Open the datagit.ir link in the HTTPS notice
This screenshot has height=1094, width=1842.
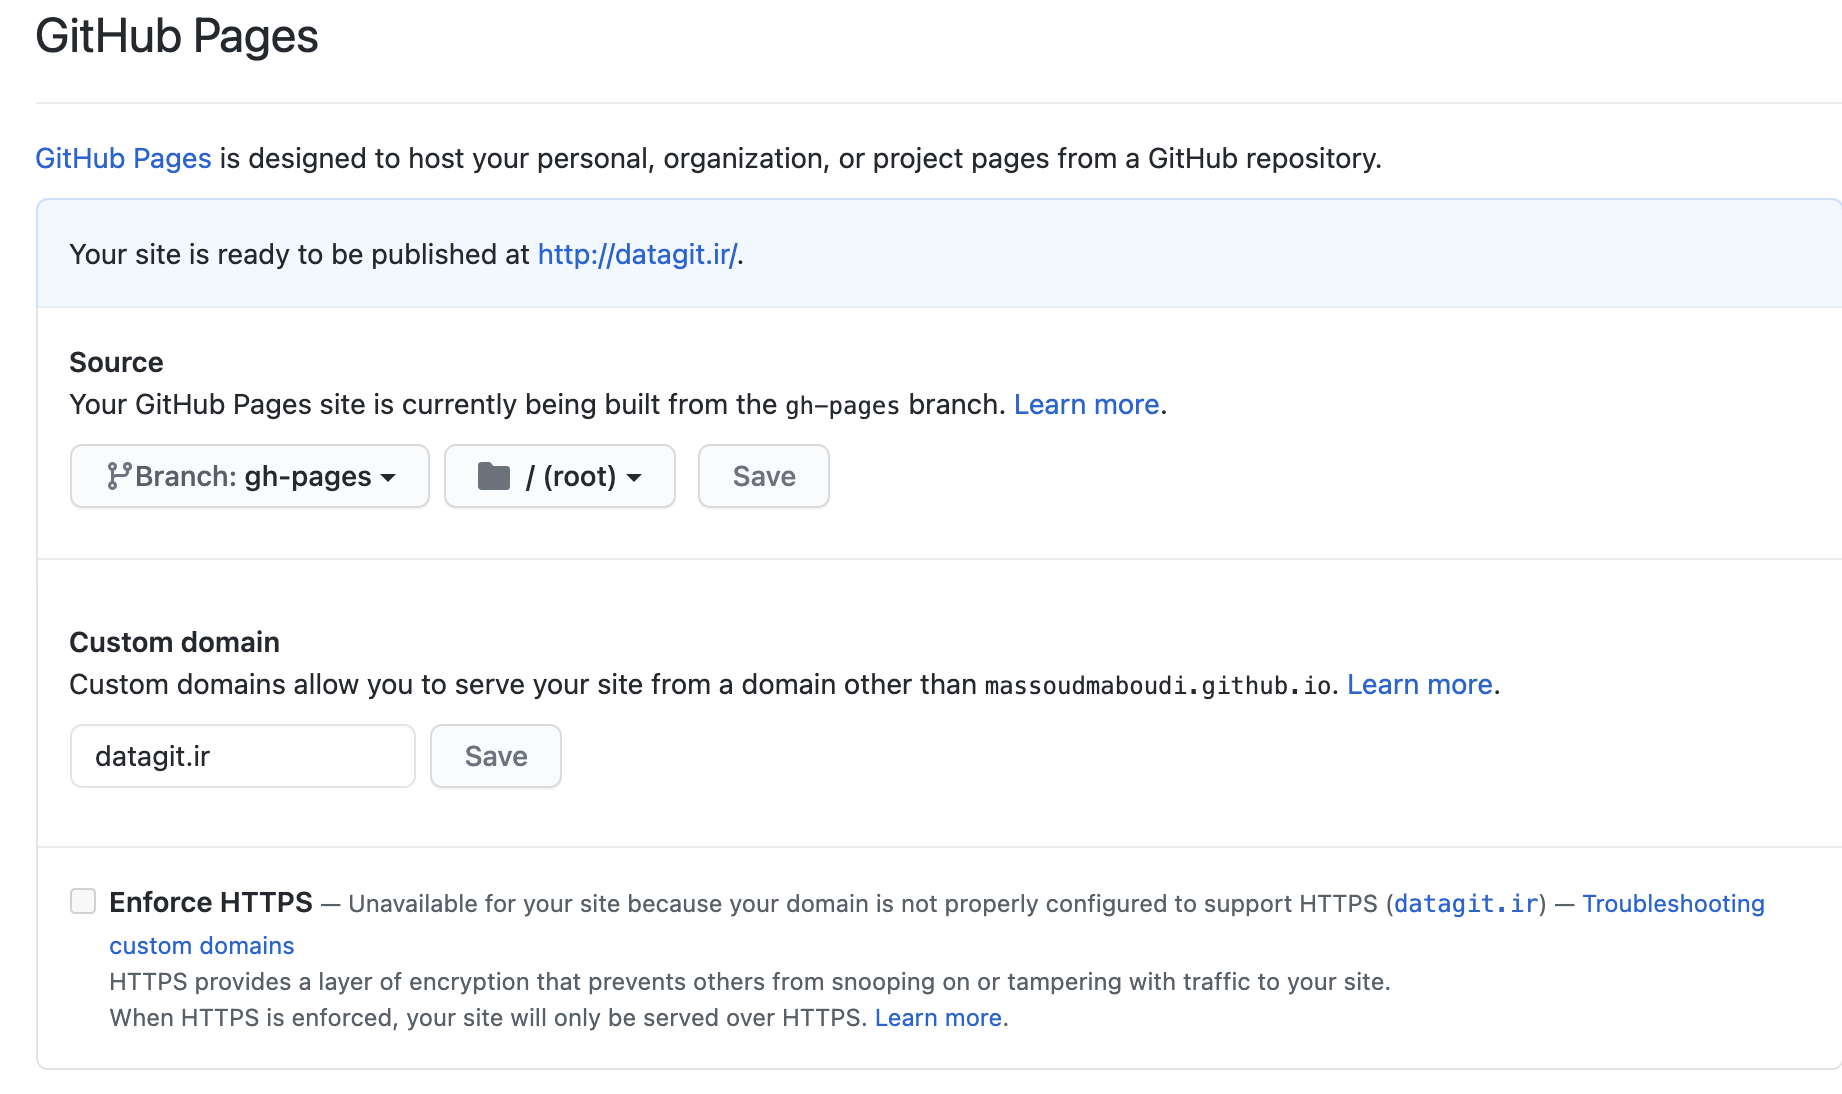tap(1464, 903)
